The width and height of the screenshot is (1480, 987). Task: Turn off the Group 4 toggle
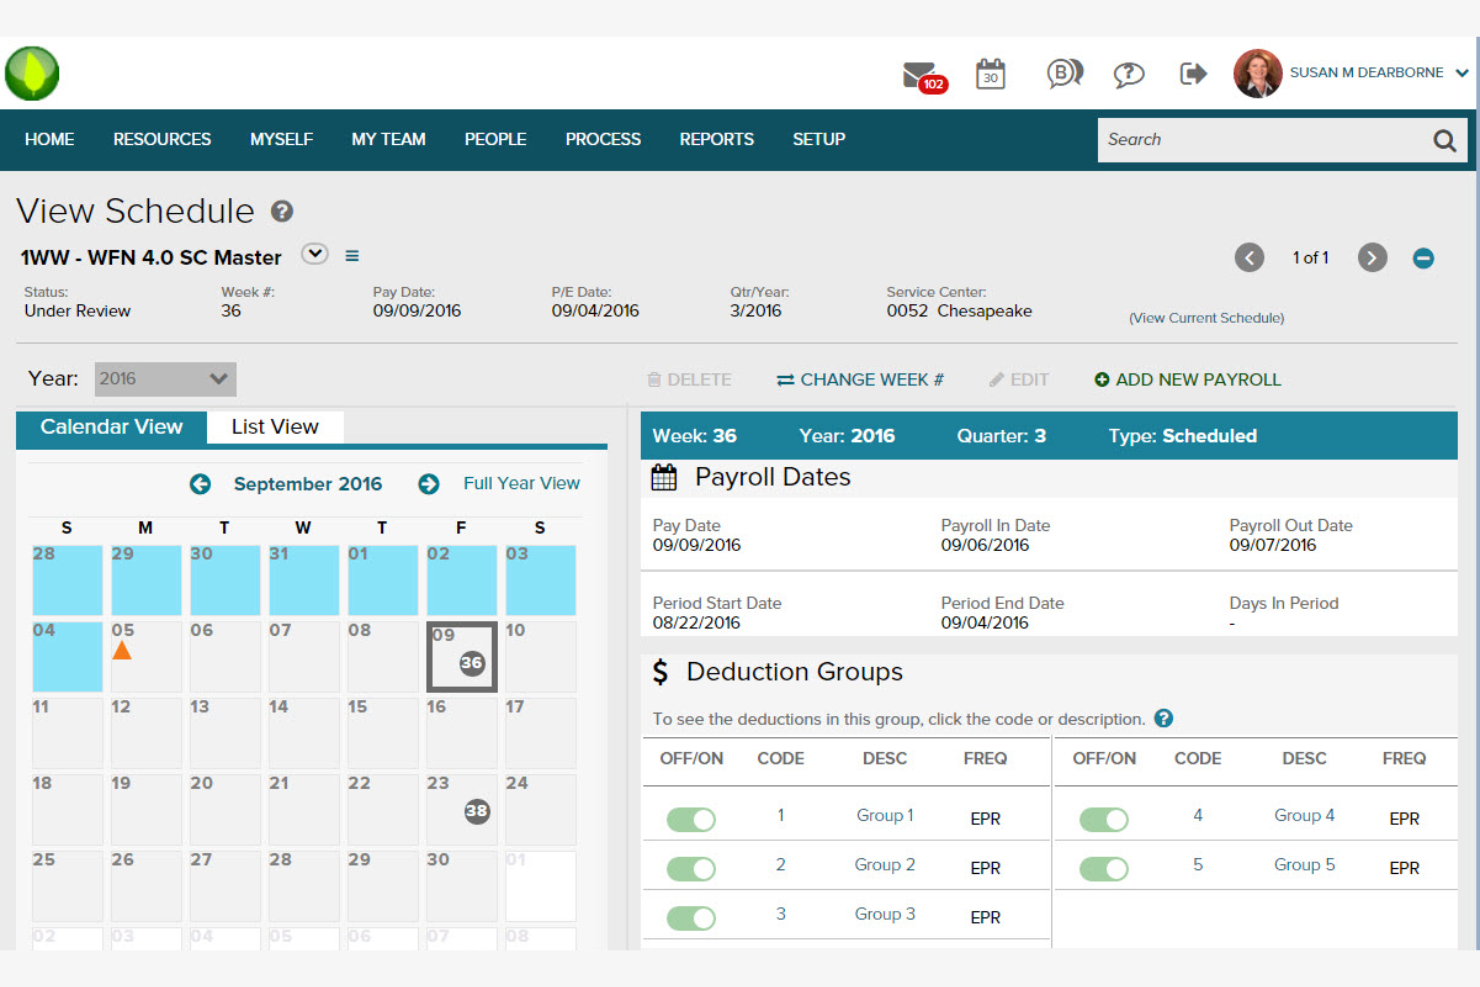pos(1103,818)
